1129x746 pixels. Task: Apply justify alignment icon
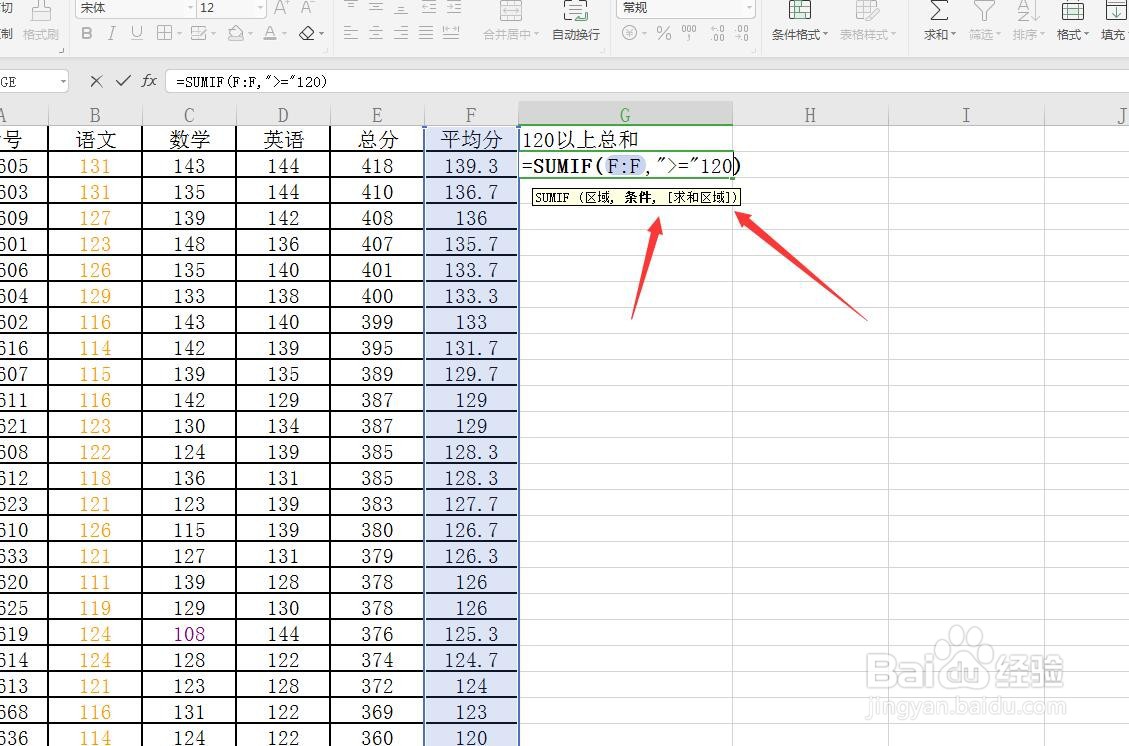pos(426,33)
